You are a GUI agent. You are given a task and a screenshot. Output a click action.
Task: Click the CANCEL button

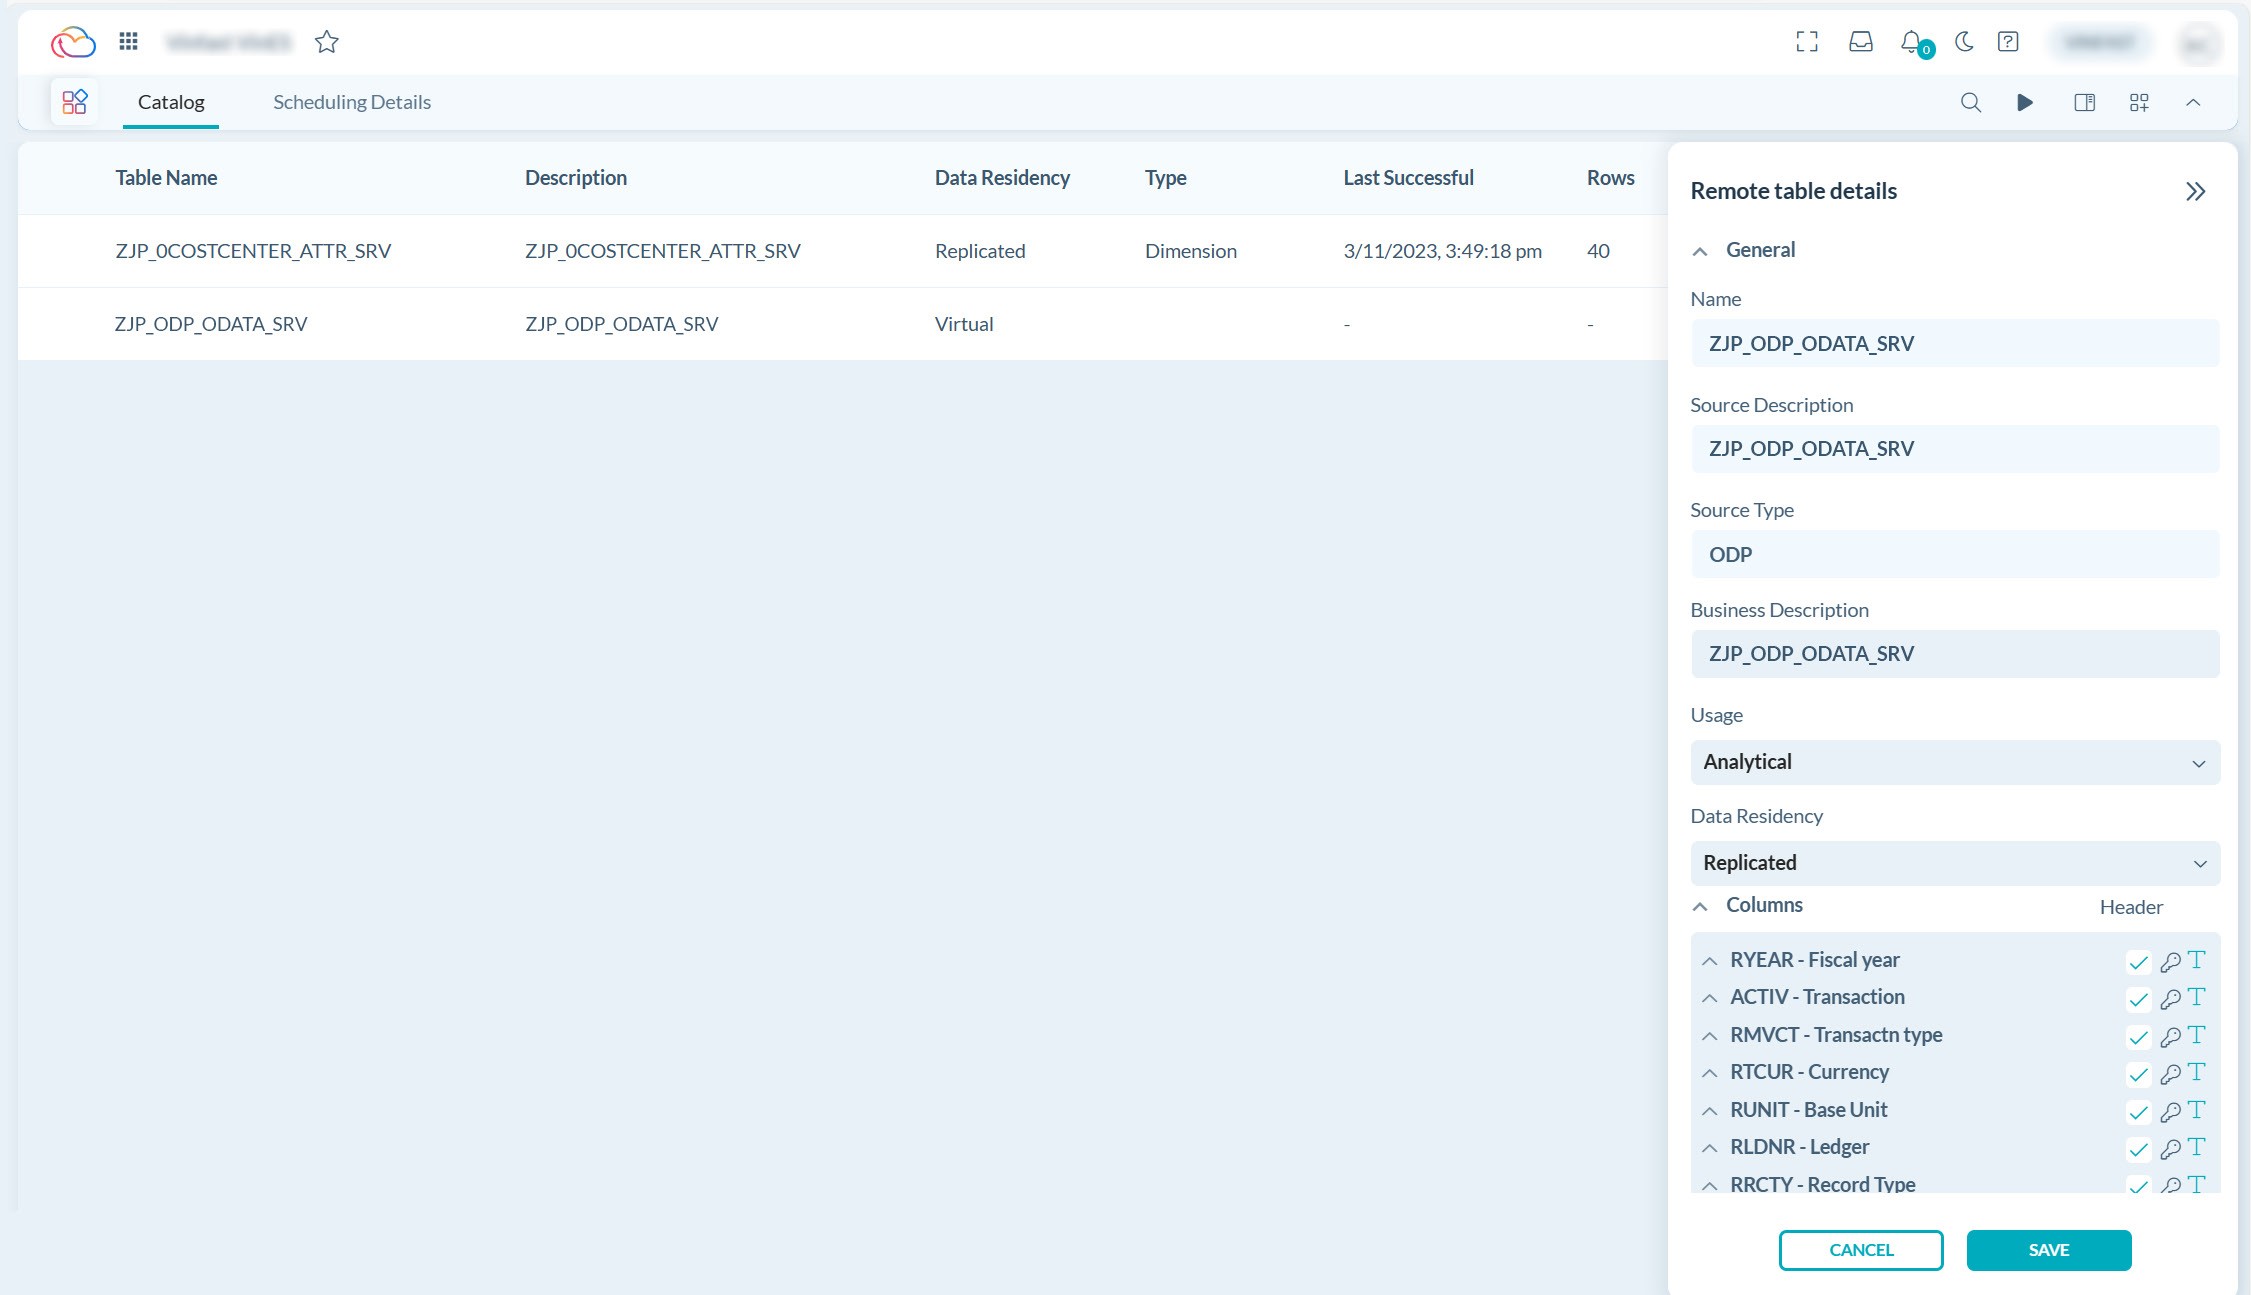pyautogui.click(x=1860, y=1250)
